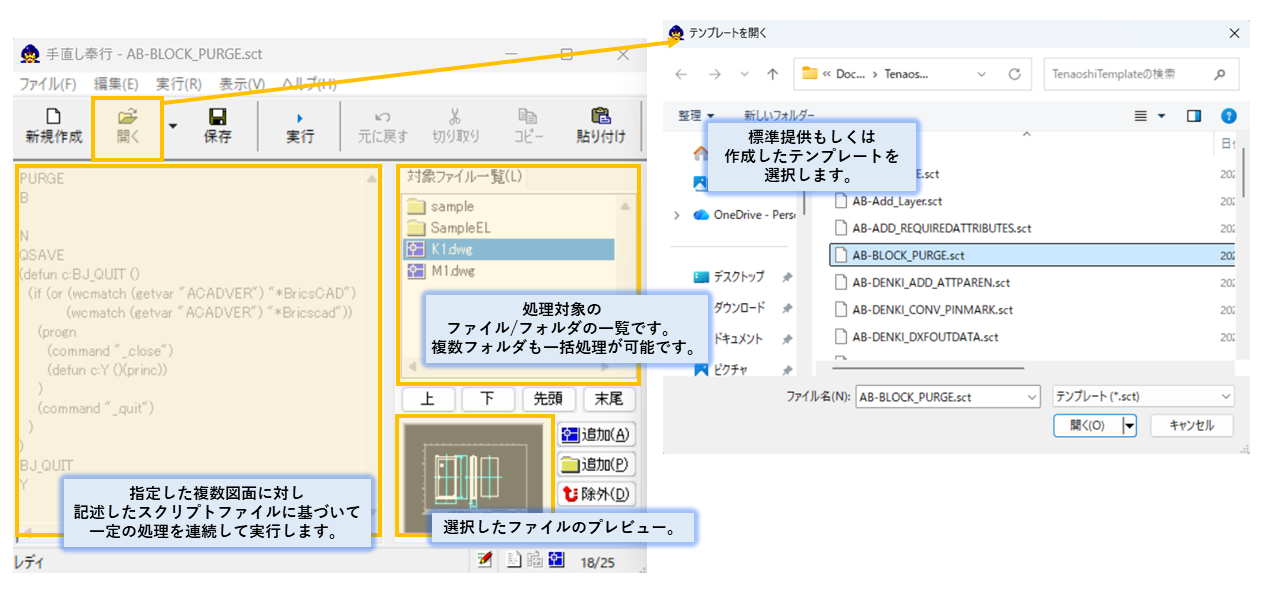
Task: Click the blue drawing icon beside 18/25 counter
Action: click(x=555, y=560)
